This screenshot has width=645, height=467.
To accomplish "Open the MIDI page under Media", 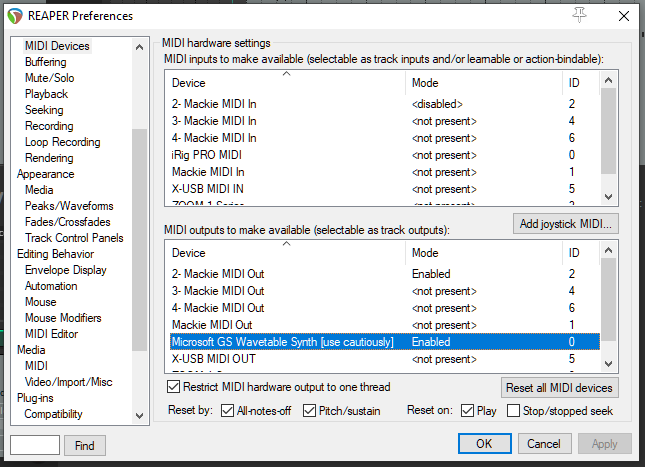I will click(36, 366).
